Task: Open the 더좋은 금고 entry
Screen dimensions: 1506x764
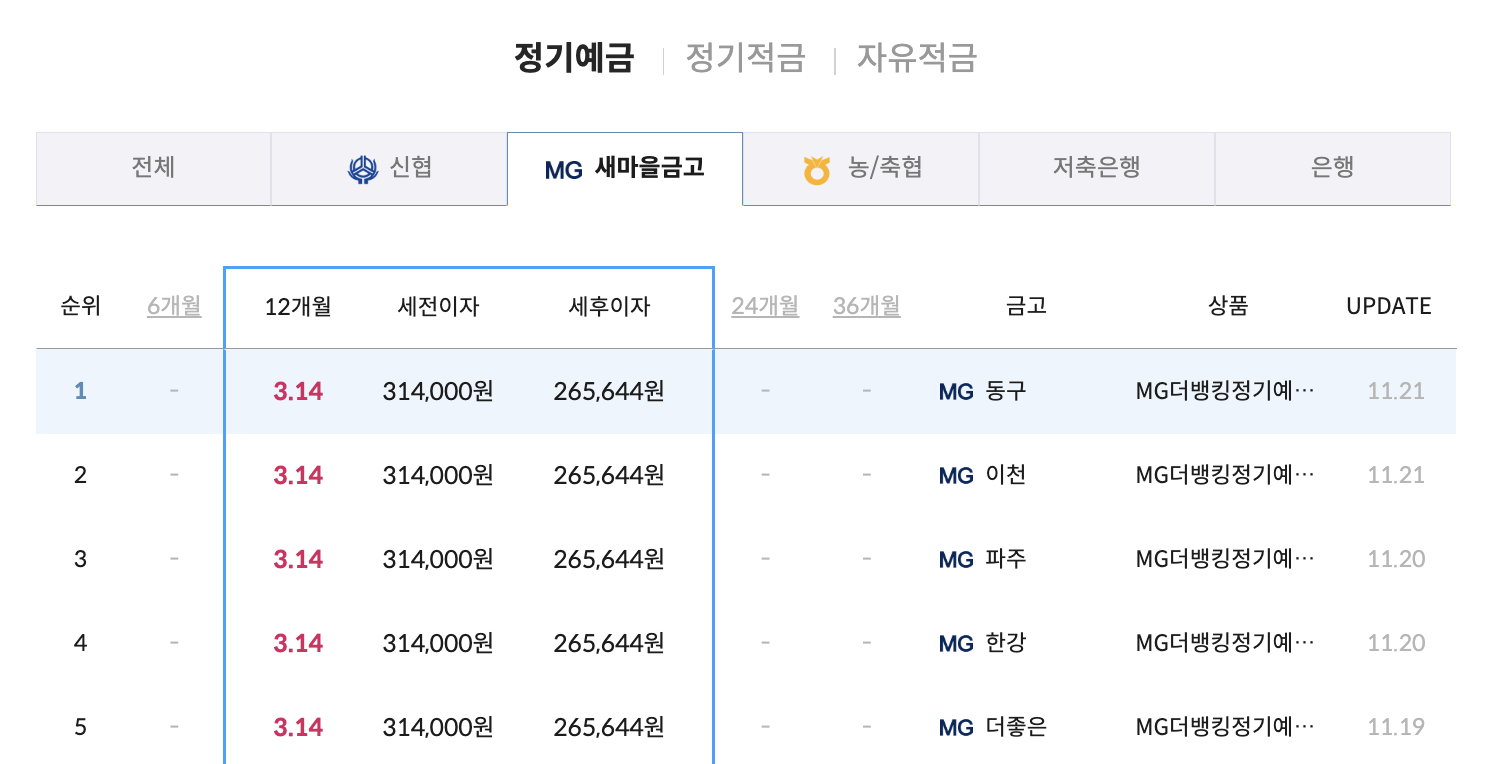Action: tap(1016, 727)
